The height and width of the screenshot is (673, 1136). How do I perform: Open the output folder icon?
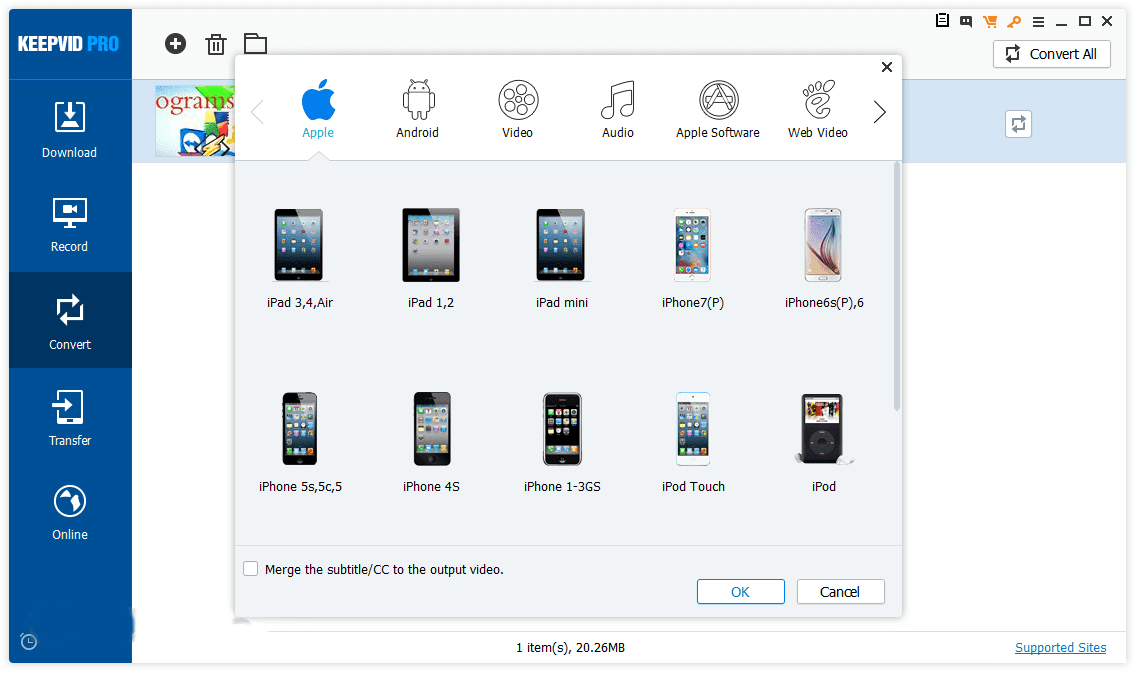point(255,44)
